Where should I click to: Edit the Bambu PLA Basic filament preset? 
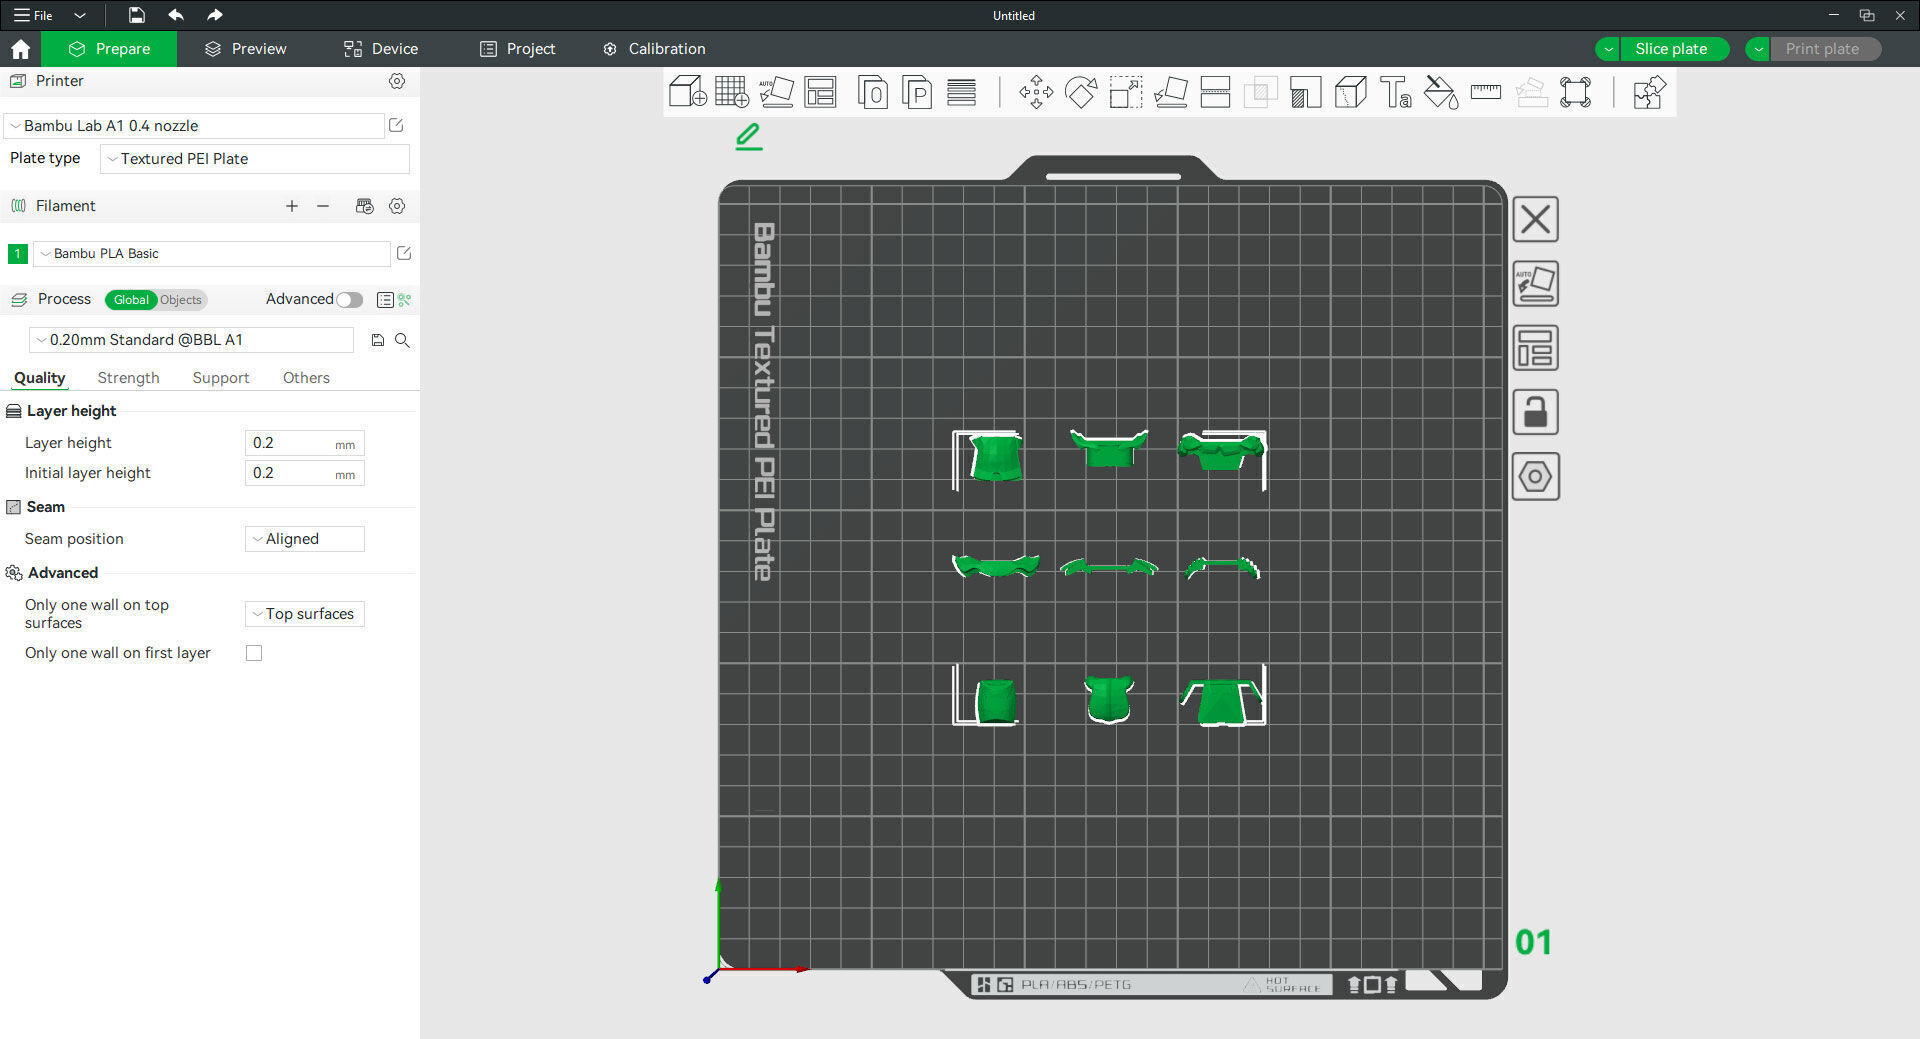coord(404,253)
